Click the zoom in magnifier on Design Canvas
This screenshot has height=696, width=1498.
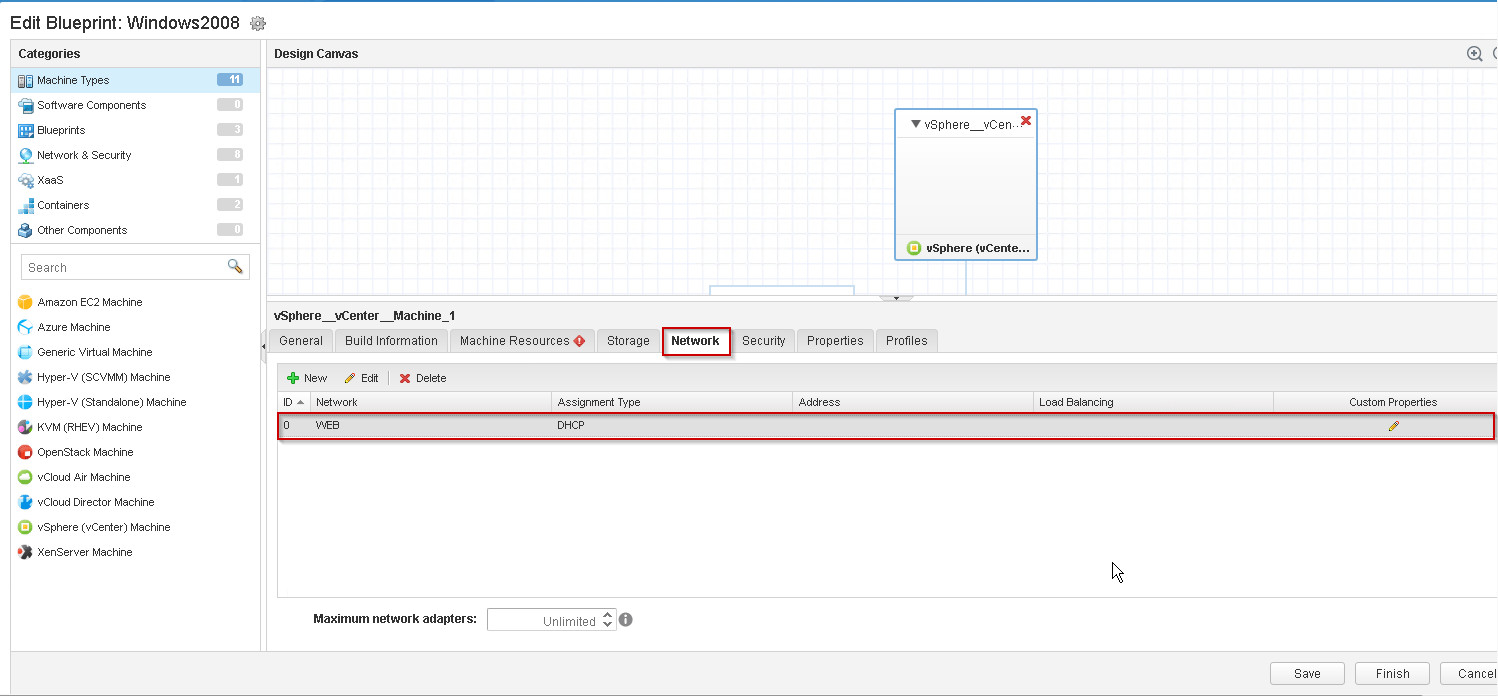click(1474, 54)
